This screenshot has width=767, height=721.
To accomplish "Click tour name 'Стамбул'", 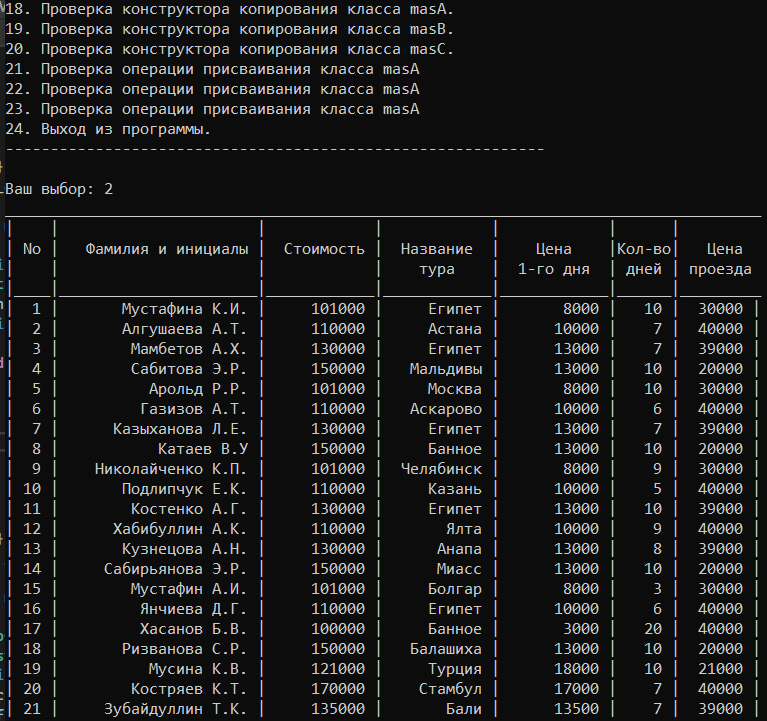I will [x=451, y=690].
